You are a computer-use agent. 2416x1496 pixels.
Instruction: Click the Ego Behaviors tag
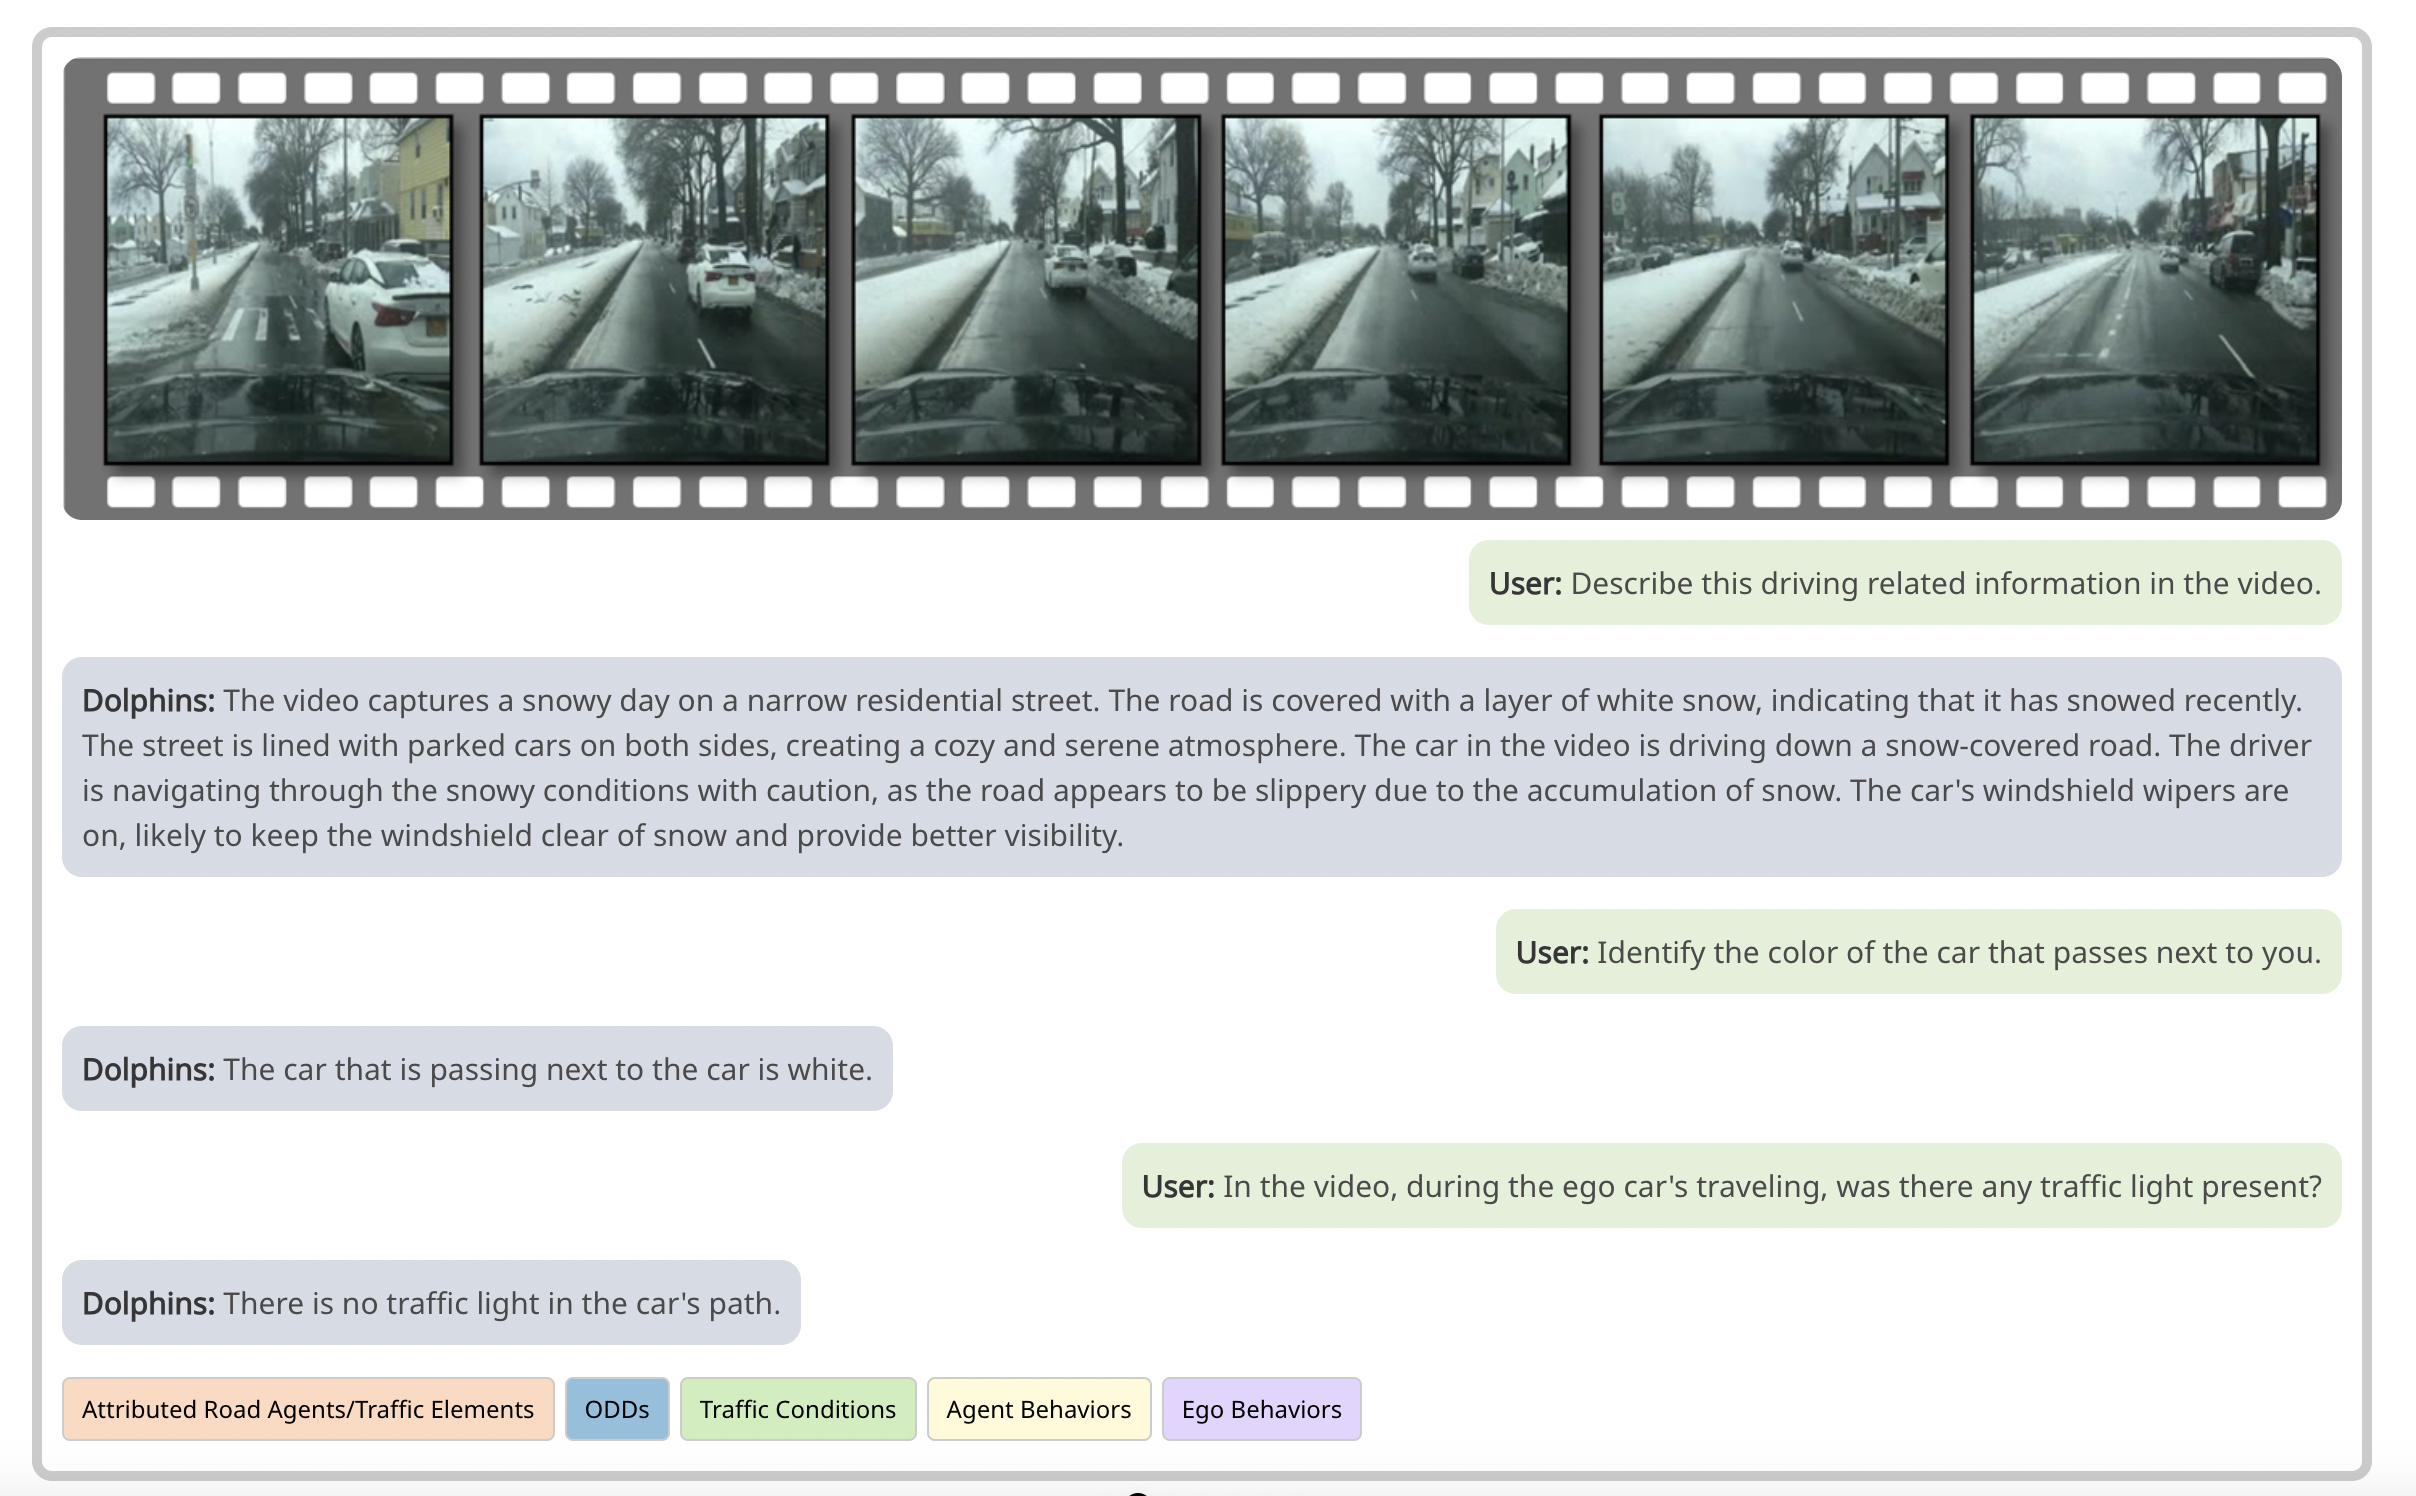(x=1260, y=1409)
